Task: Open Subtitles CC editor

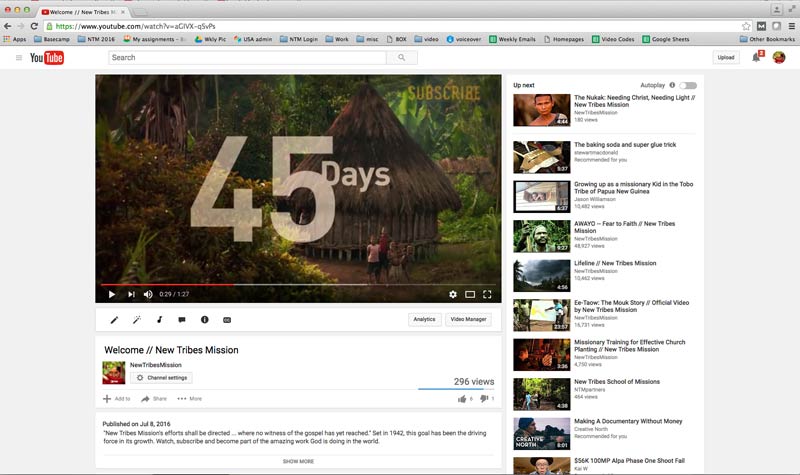Action: click(x=227, y=320)
